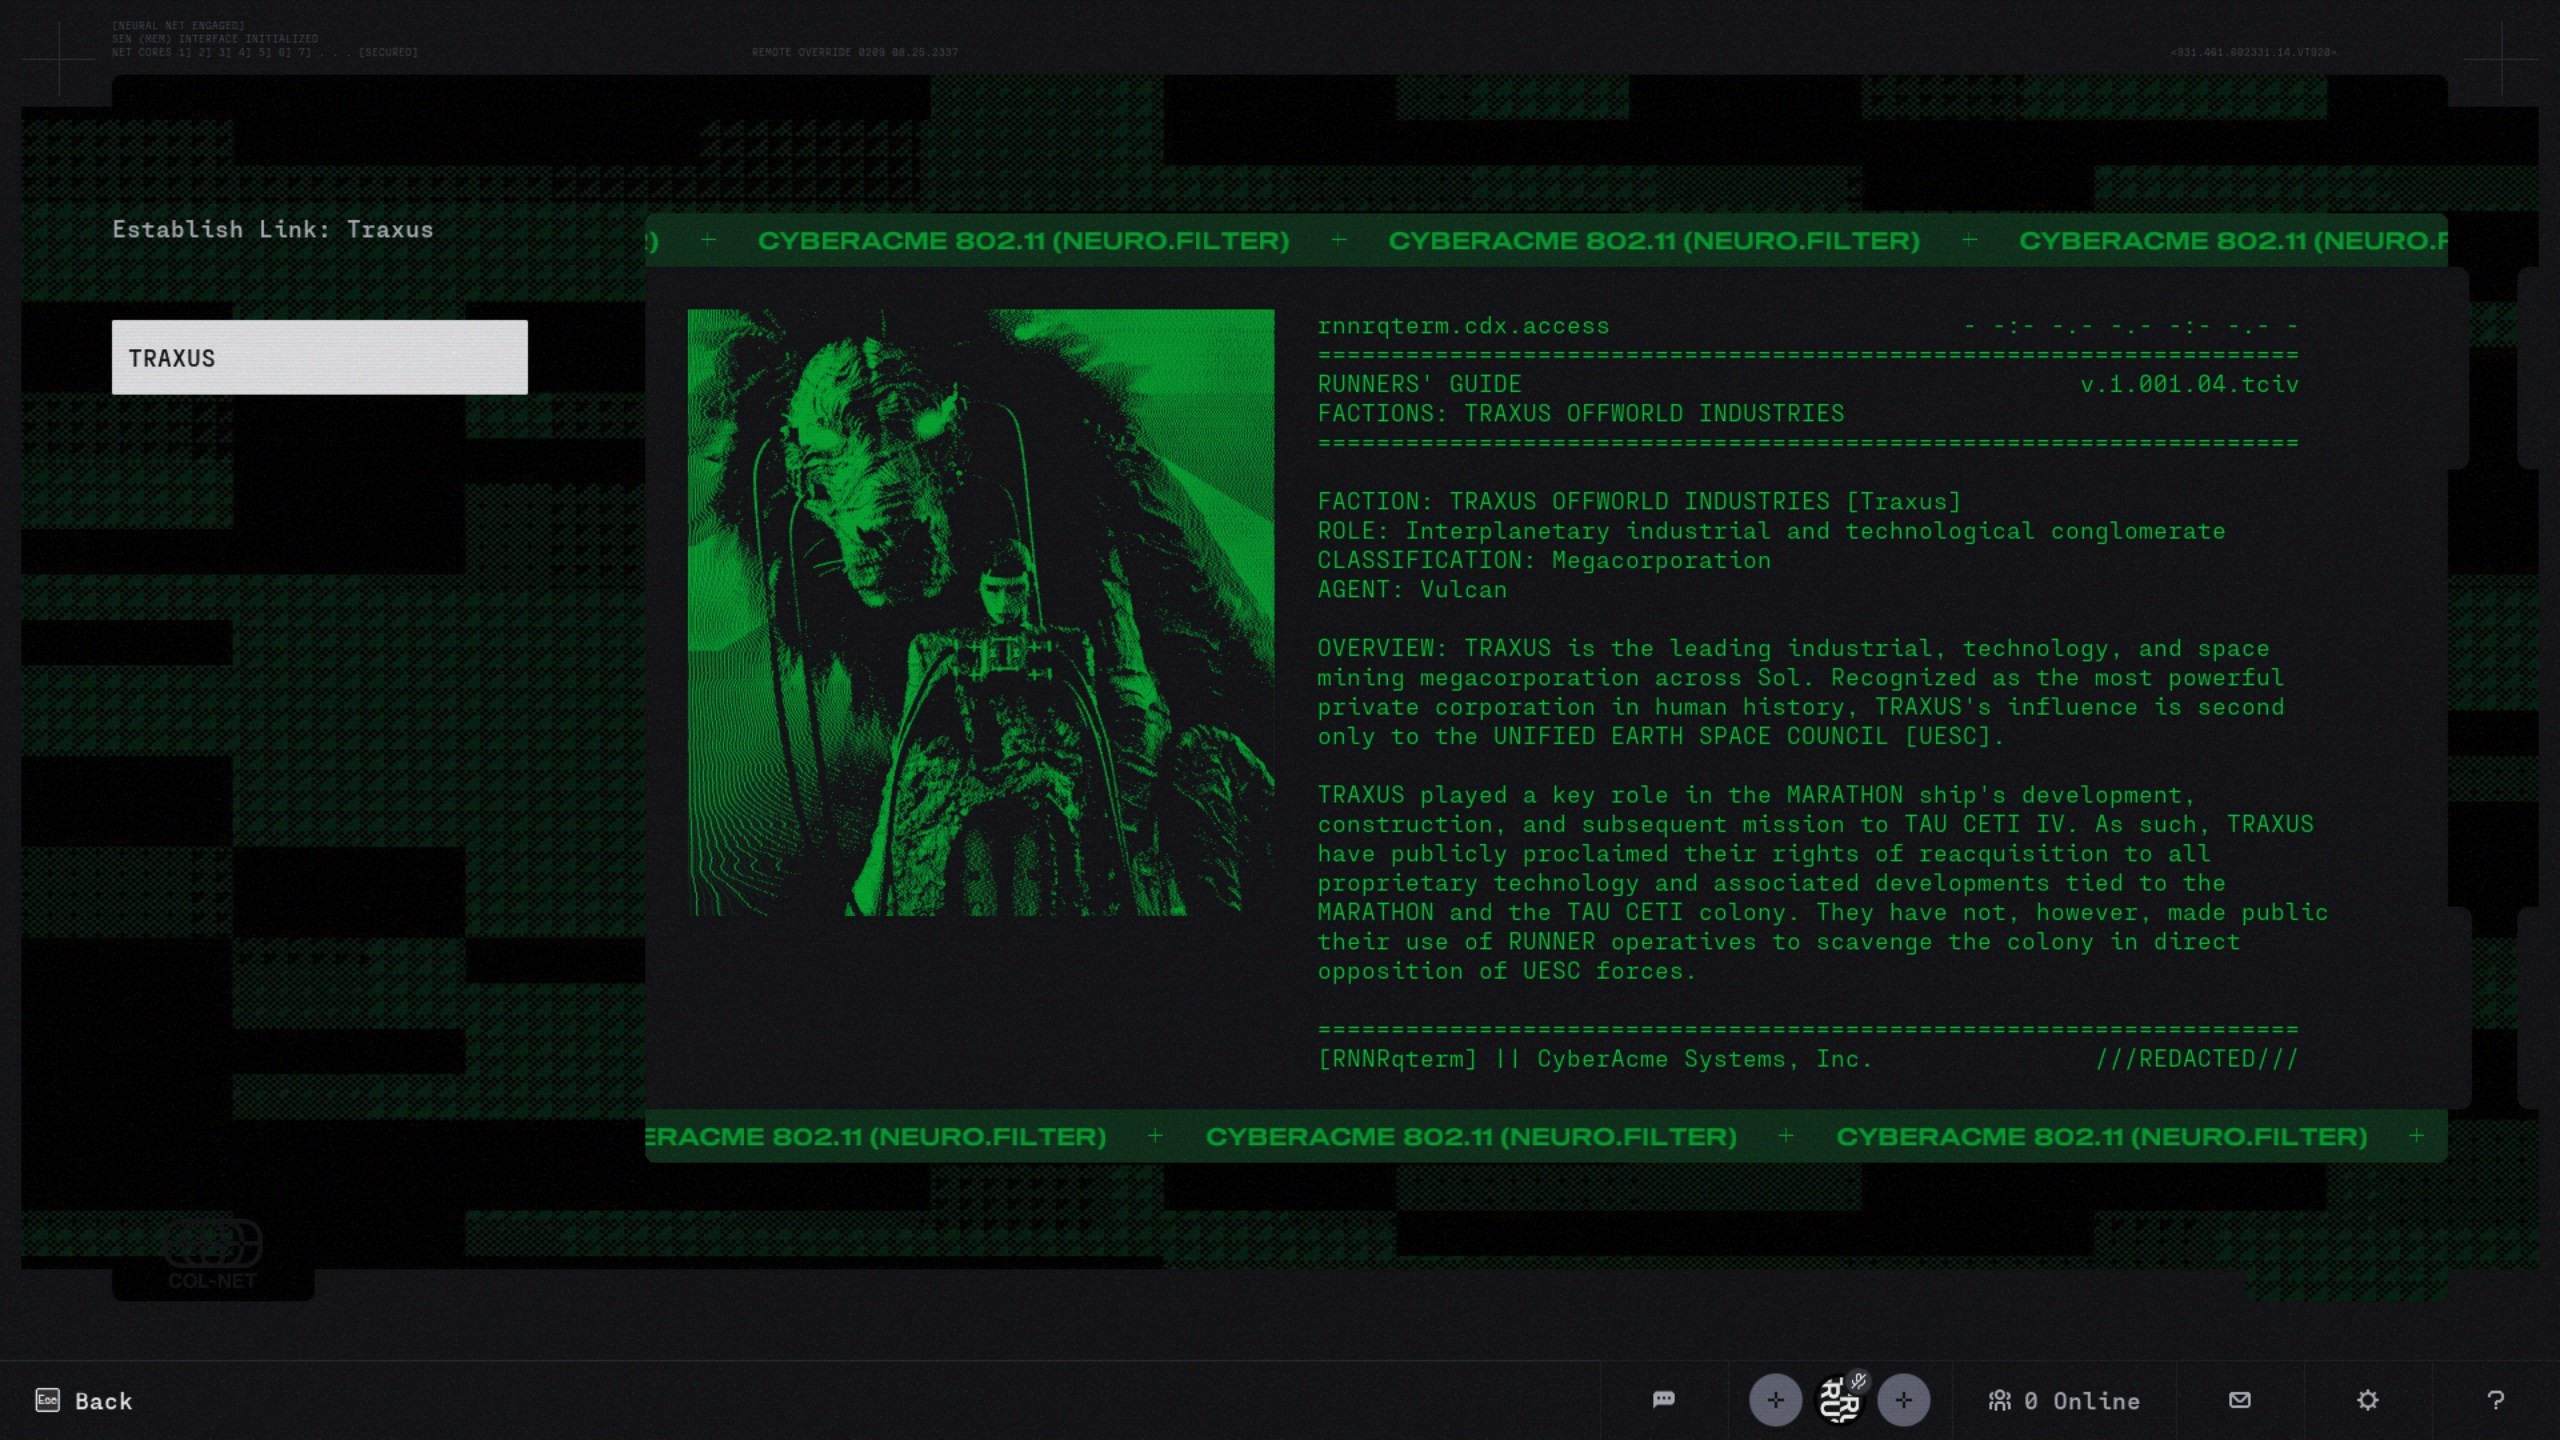The width and height of the screenshot is (2560, 1440).
Task: Click the friends icon beside 0 Online
Action: click(1999, 1400)
